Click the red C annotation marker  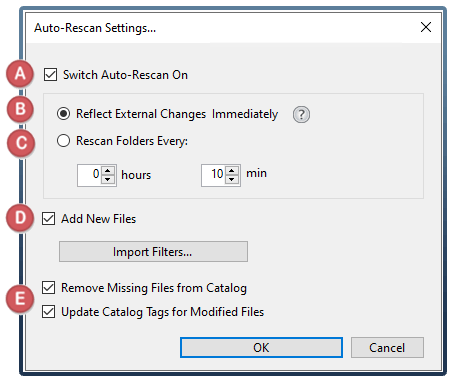coord(21,143)
